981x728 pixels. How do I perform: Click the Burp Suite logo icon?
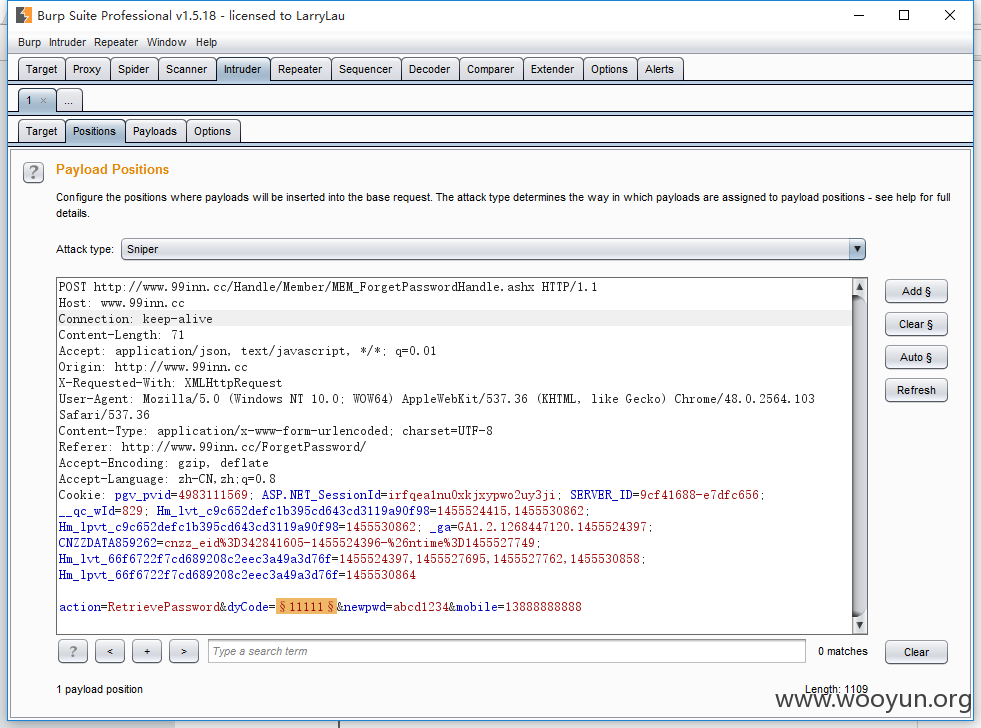tap(24, 15)
